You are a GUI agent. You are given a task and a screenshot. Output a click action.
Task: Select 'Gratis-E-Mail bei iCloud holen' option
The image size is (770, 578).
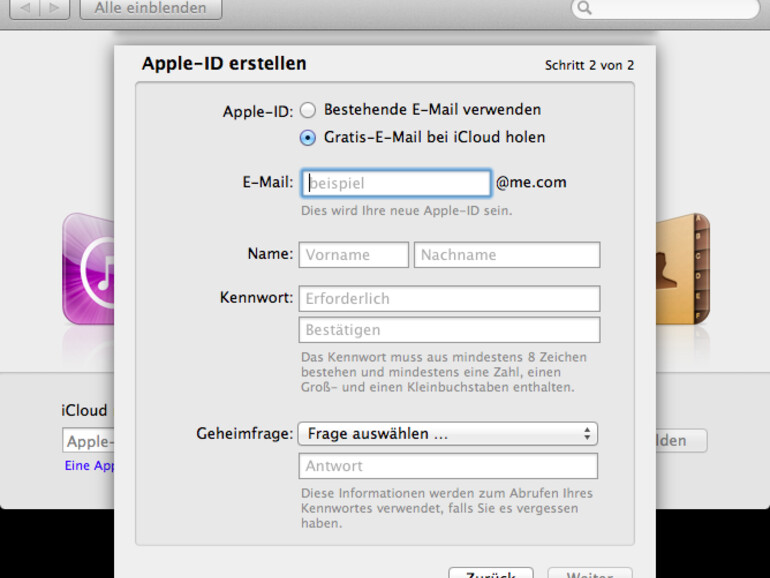coord(308,138)
